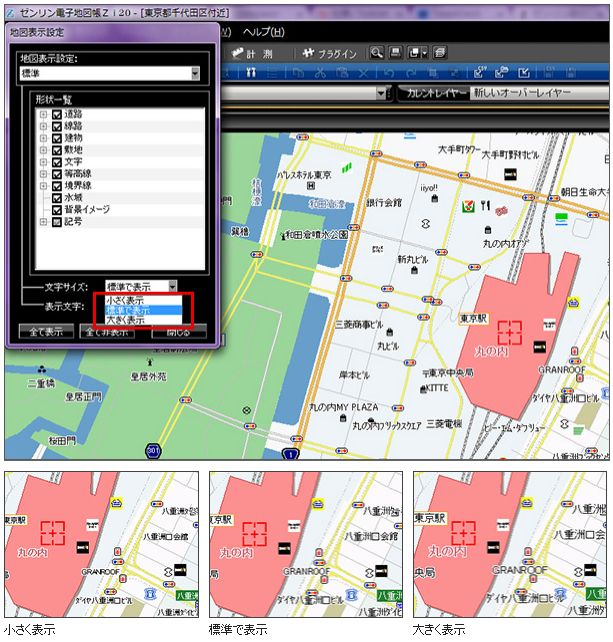This screenshot has width=613, height=642.
Task: Click the GRANROOF label on main map
Action: tap(561, 370)
